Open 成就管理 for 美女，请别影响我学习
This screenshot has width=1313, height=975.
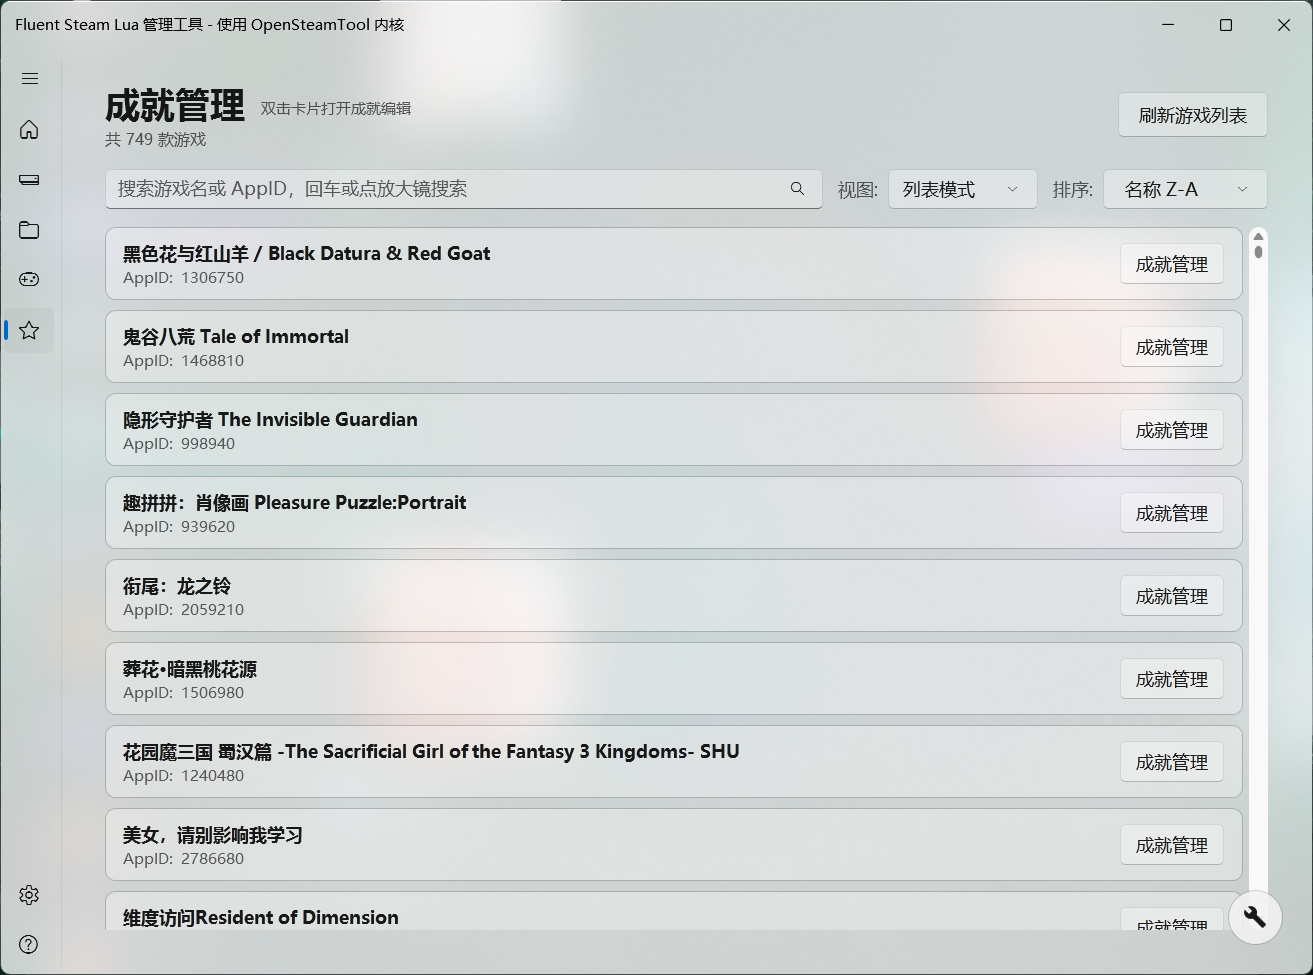tap(1171, 845)
